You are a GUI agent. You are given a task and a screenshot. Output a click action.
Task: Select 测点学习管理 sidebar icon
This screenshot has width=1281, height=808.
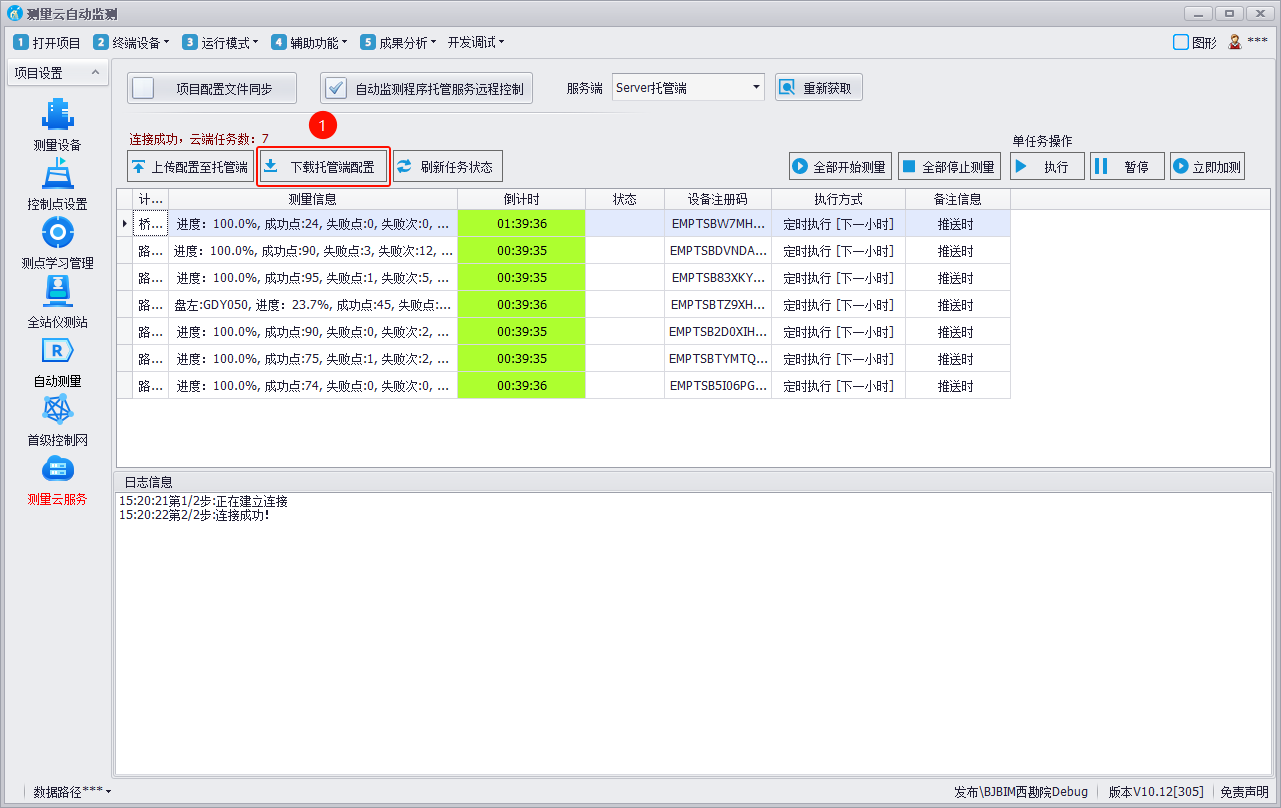point(57,233)
